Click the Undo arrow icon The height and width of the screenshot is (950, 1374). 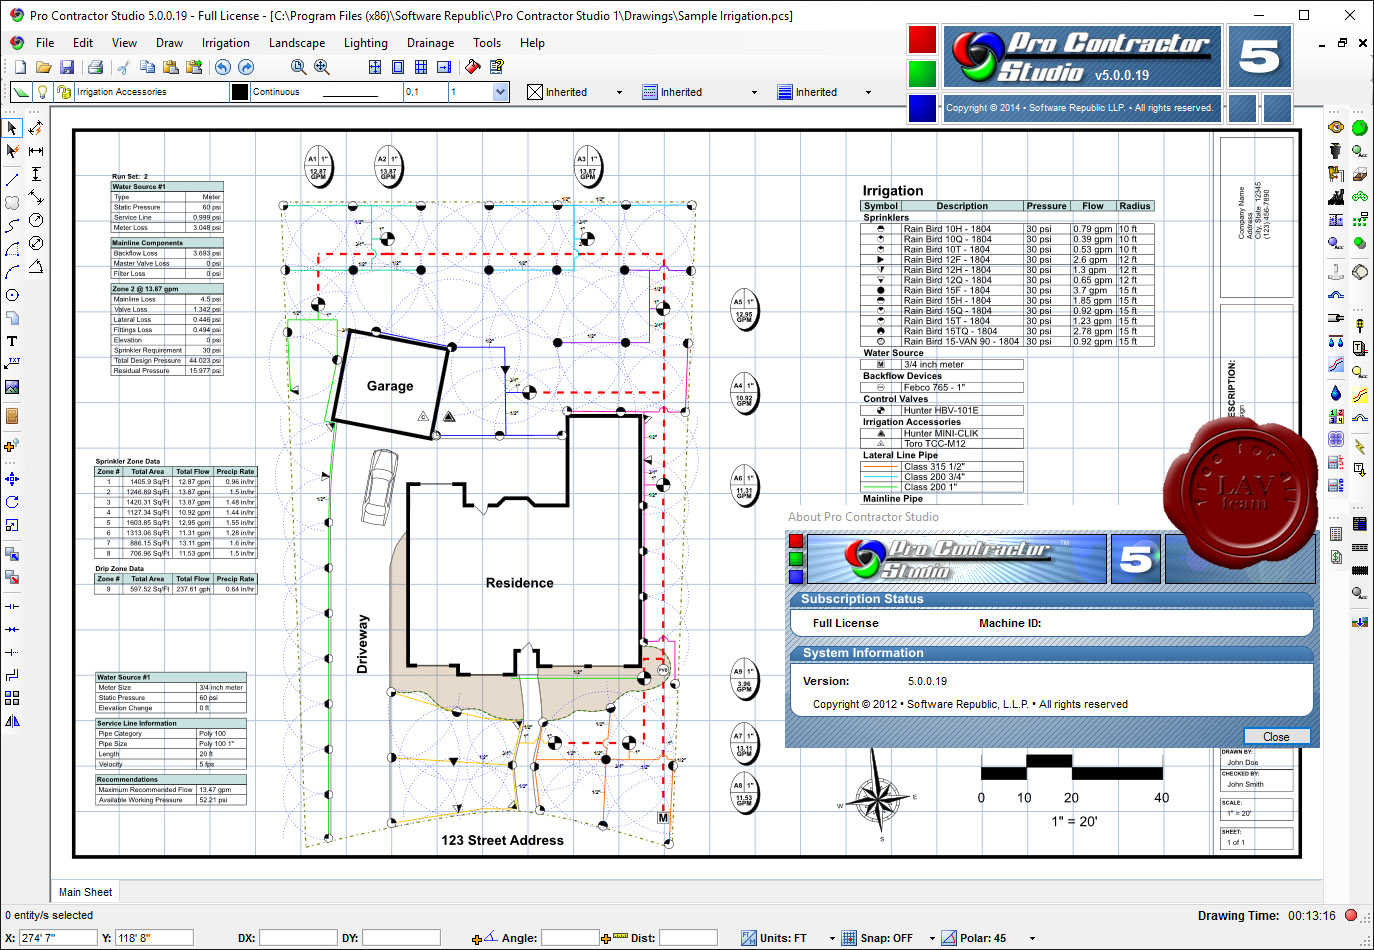pyautogui.click(x=222, y=67)
